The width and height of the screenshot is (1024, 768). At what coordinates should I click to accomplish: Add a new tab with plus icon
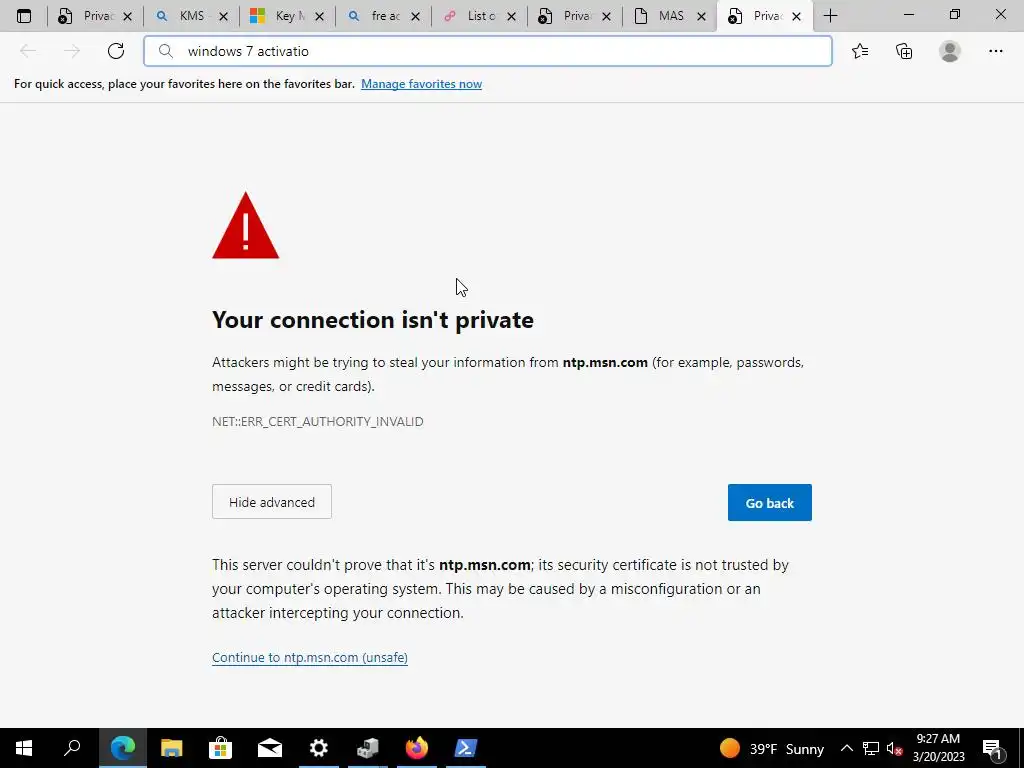click(830, 16)
